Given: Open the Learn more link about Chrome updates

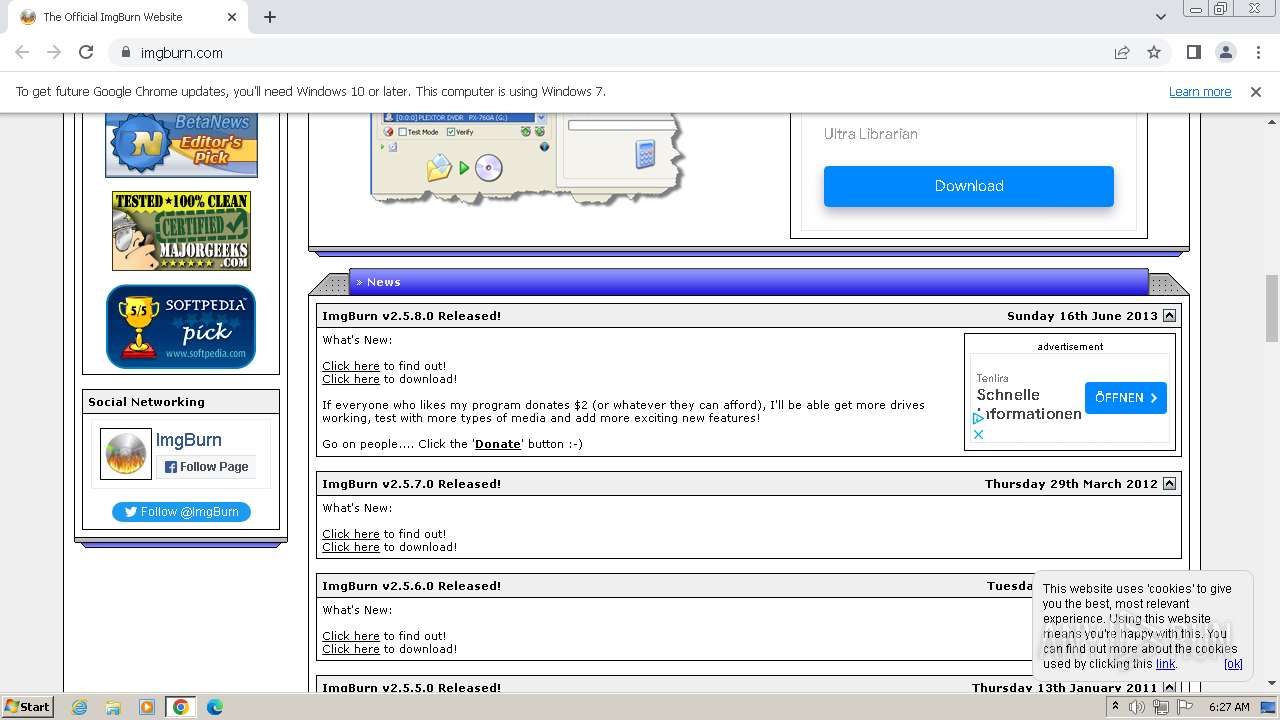Looking at the screenshot, I should 1200,92.
